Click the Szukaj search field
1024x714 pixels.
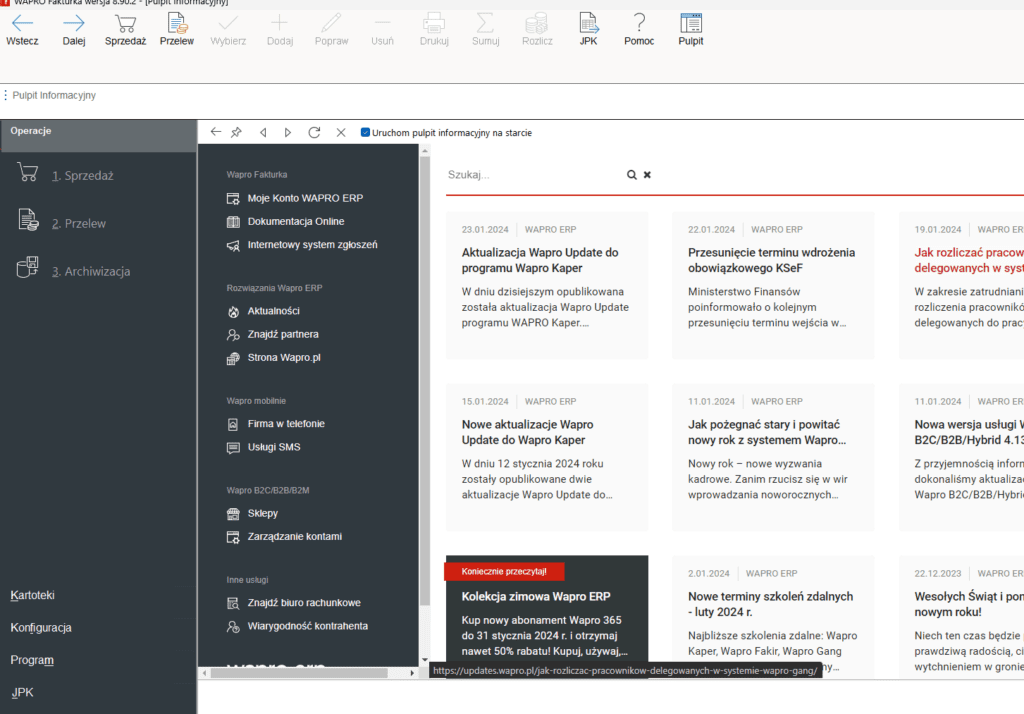534,174
